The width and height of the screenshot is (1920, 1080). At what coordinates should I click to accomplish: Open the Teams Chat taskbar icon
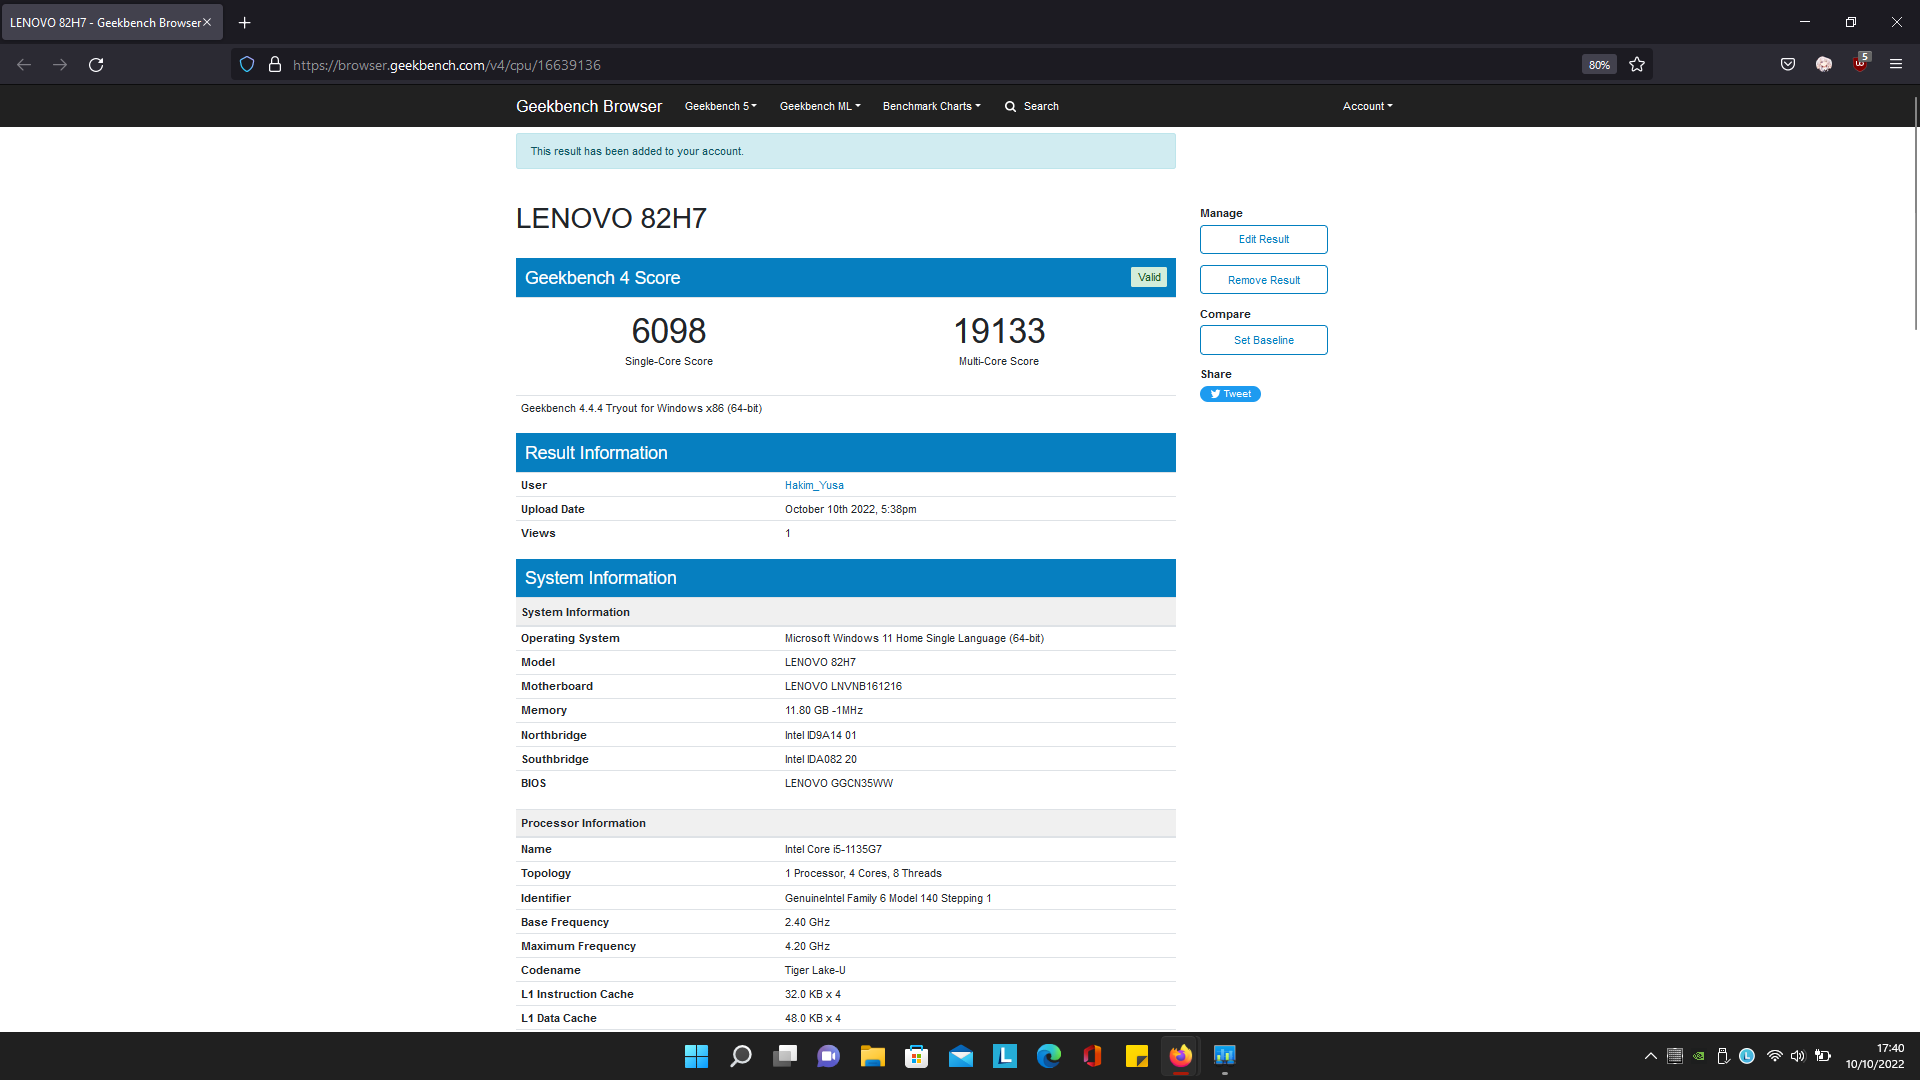(829, 1056)
